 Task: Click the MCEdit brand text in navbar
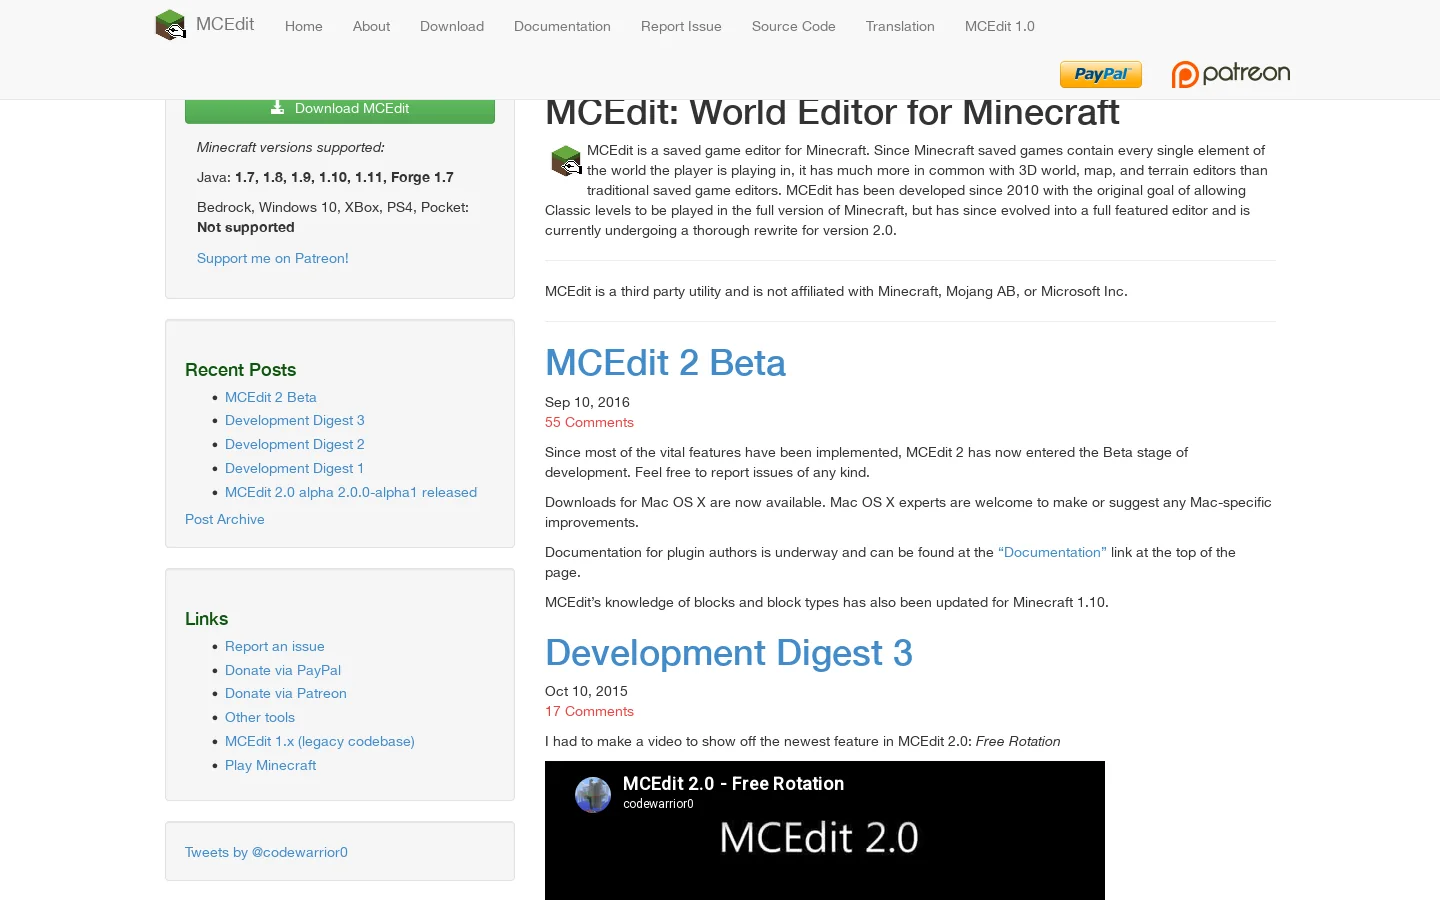(225, 24)
